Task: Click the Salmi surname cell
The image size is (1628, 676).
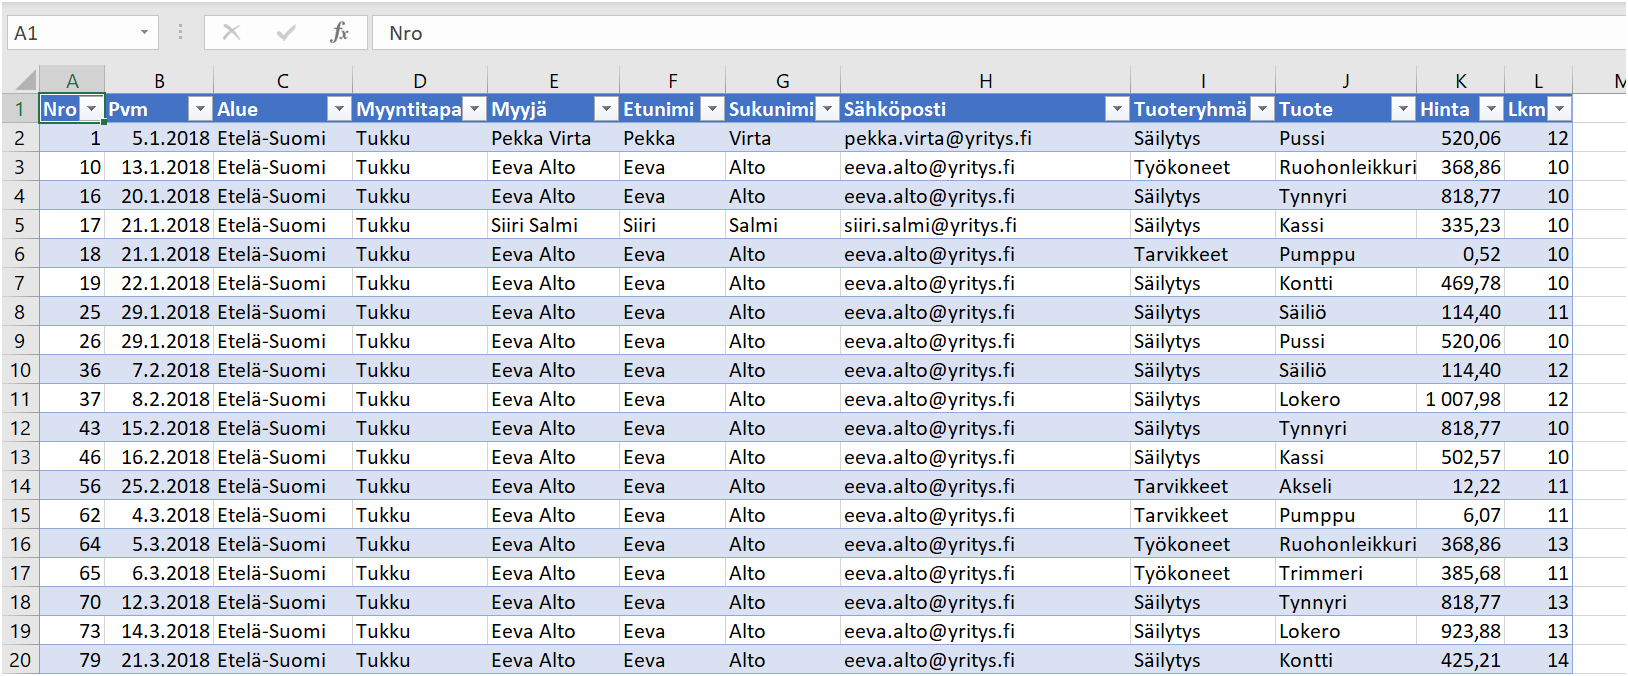Action: tap(783, 225)
